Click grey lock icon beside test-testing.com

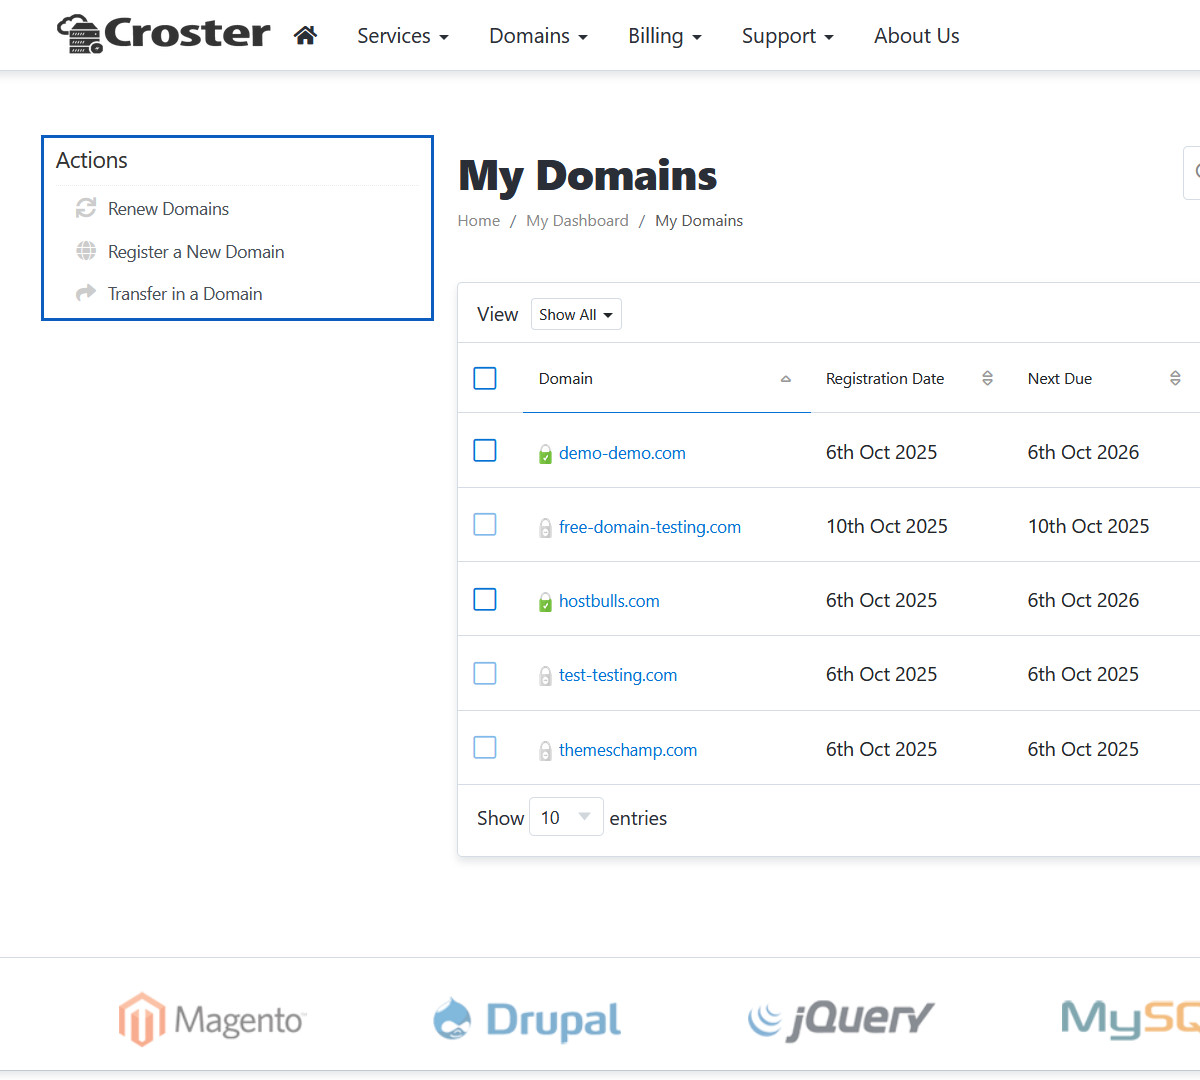click(x=545, y=676)
